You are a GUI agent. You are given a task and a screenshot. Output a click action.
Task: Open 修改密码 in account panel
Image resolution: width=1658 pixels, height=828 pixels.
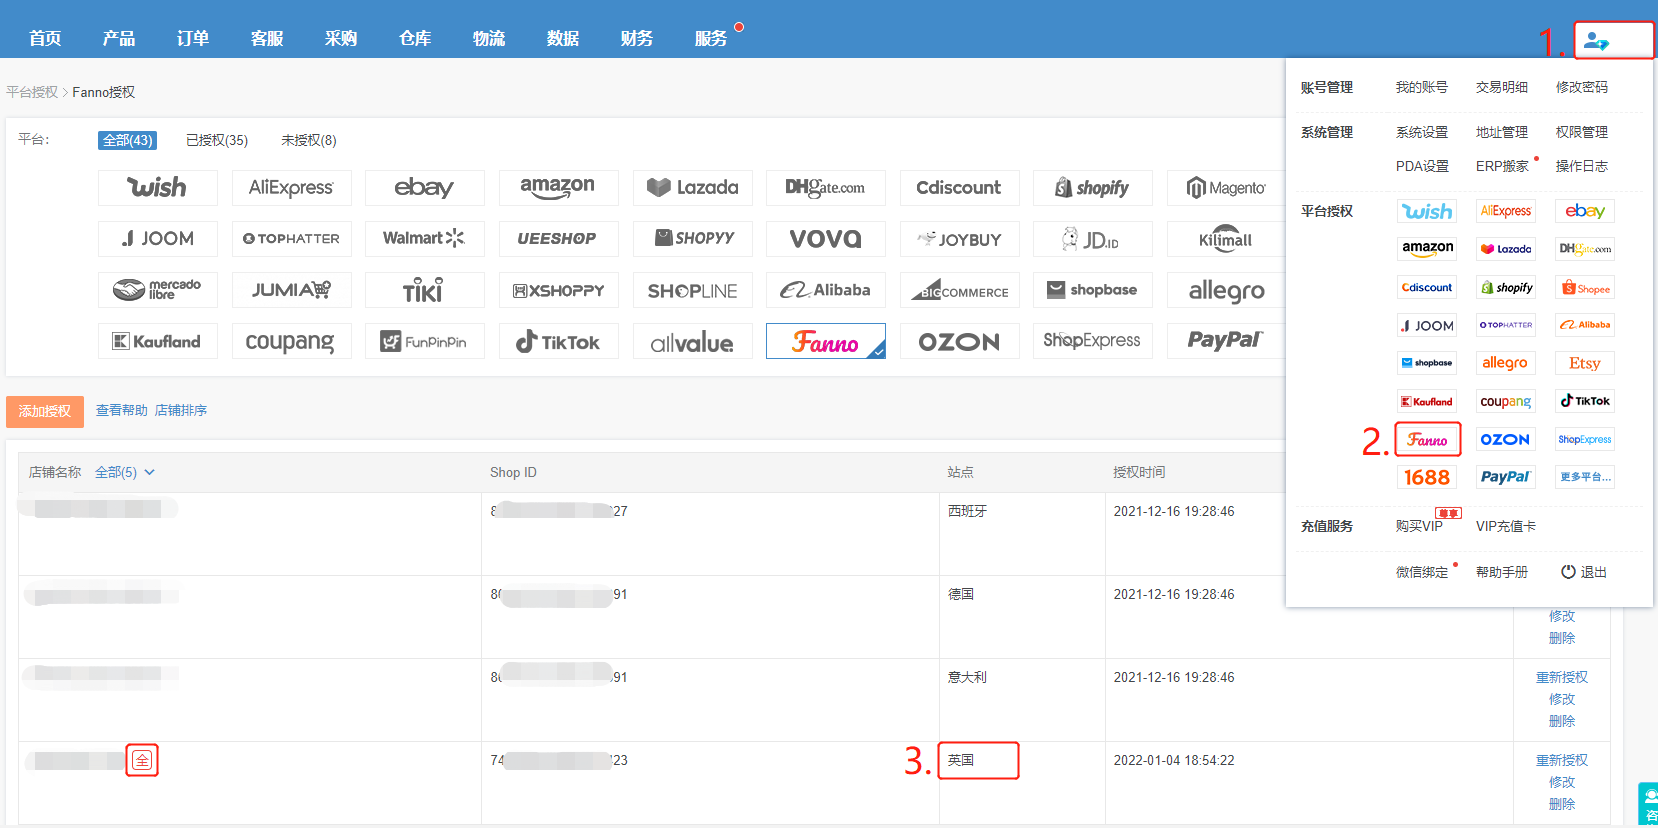(x=1582, y=87)
